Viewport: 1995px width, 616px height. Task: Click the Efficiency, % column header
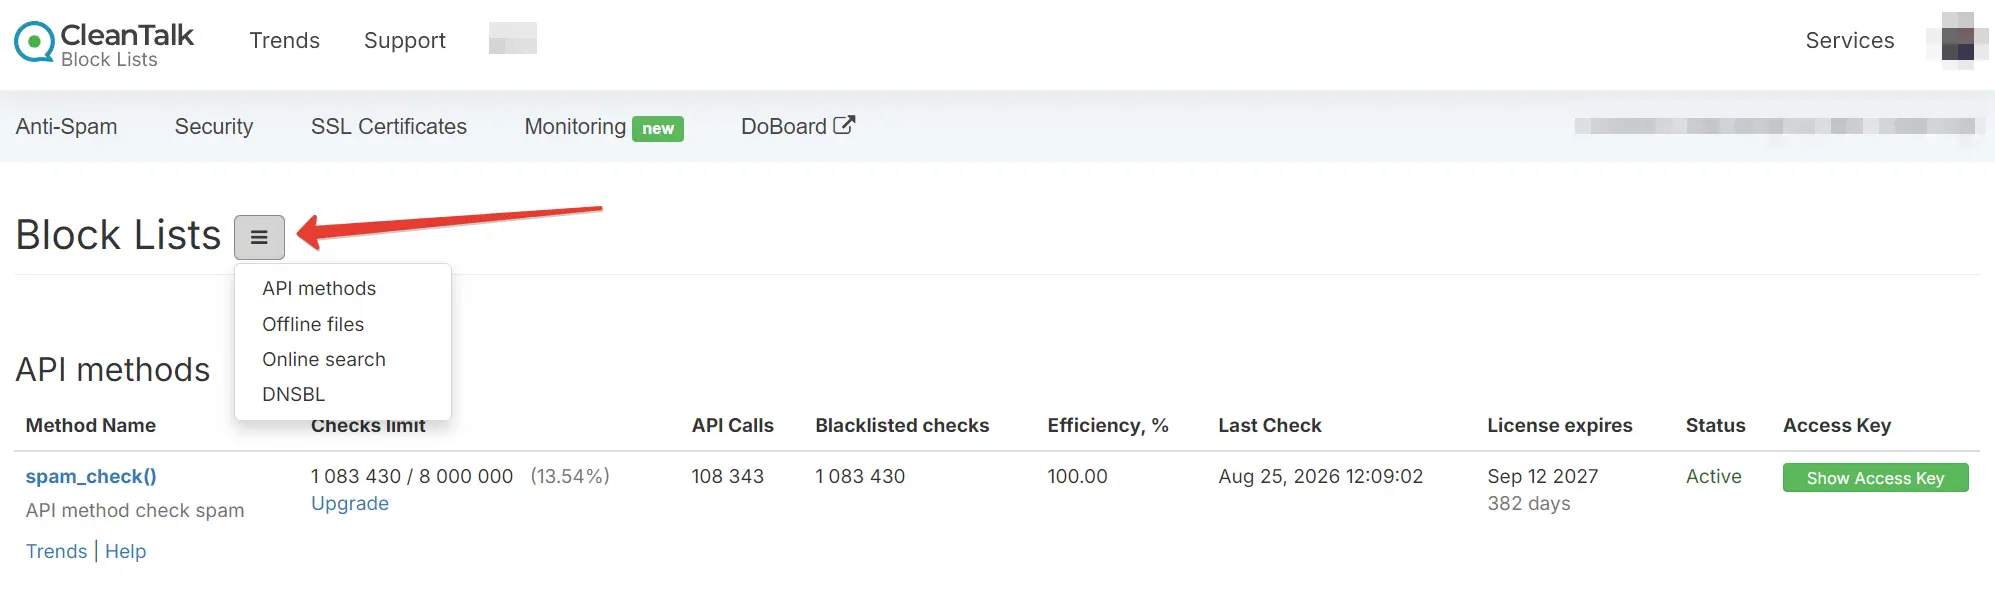pos(1107,425)
